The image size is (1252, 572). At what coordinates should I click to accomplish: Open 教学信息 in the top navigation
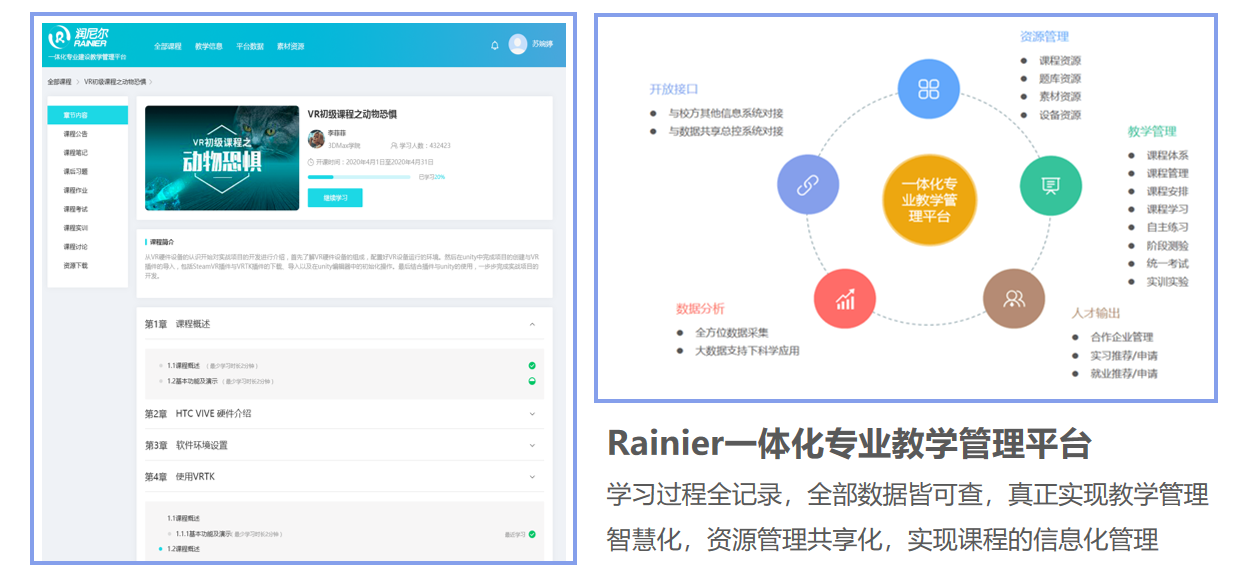coord(209,46)
